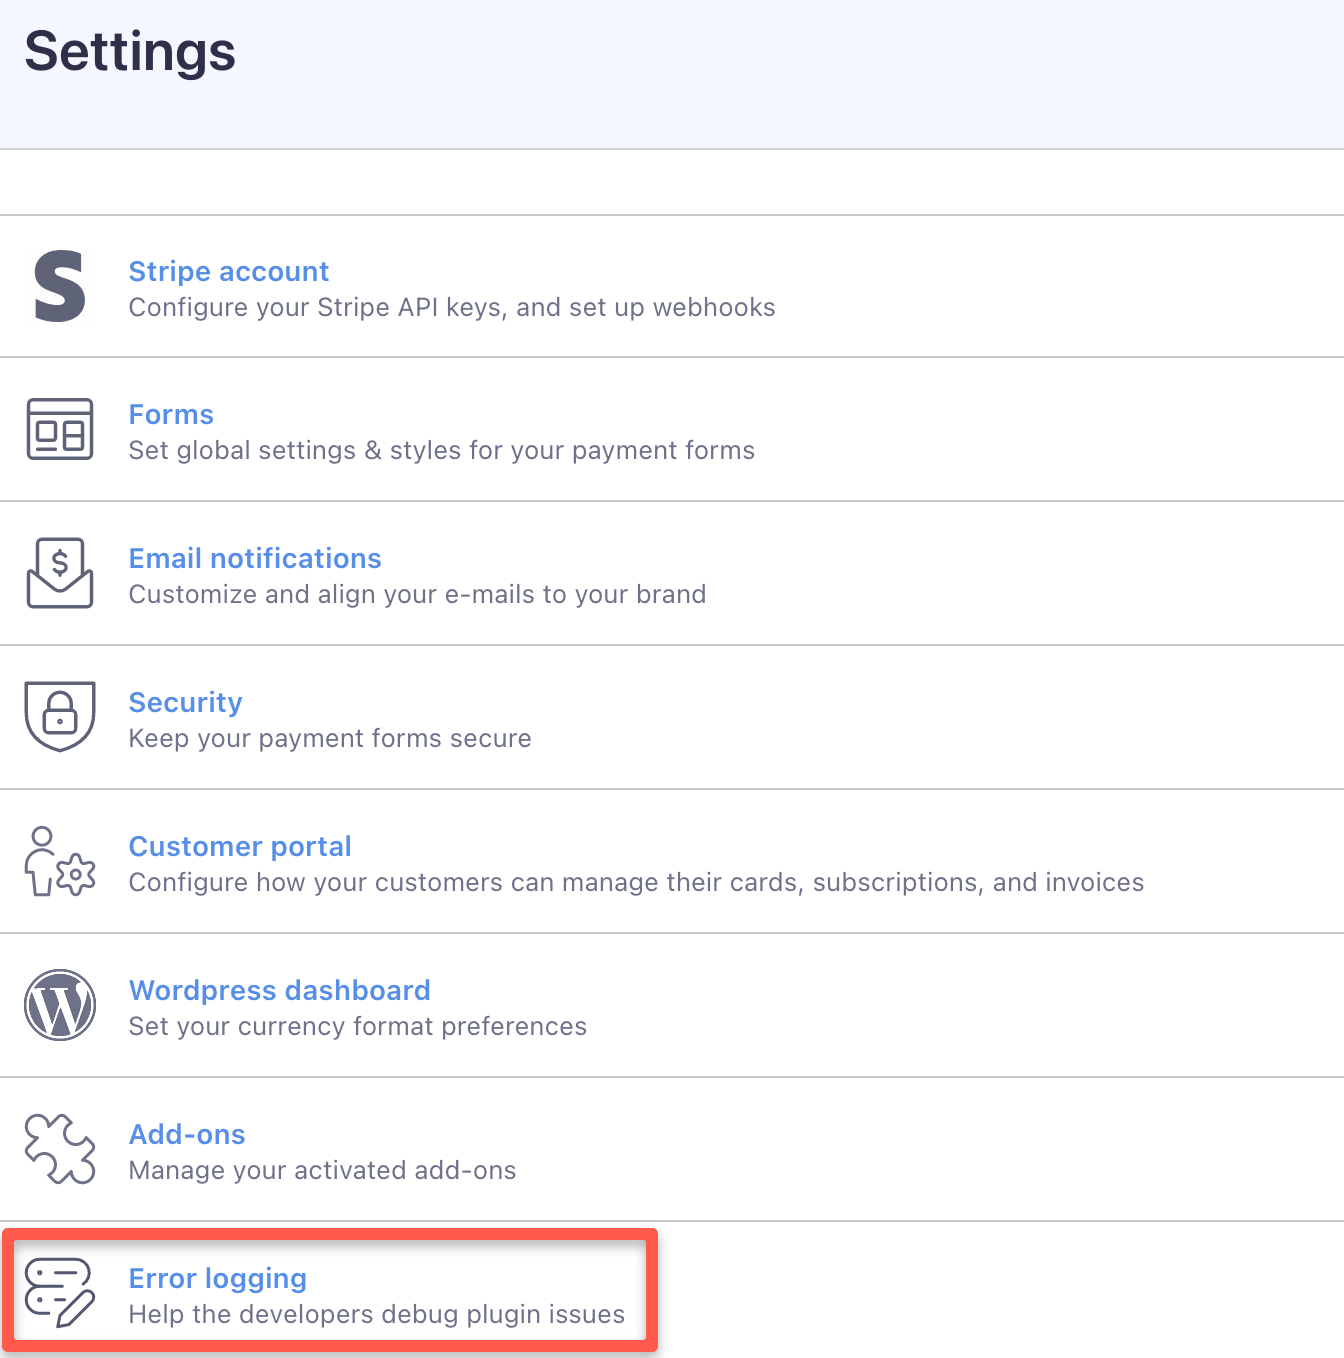This screenshot has height=1358, width=1344.
Task: Click the Email notifications envelope icon
Action: [x=60, y=573]
